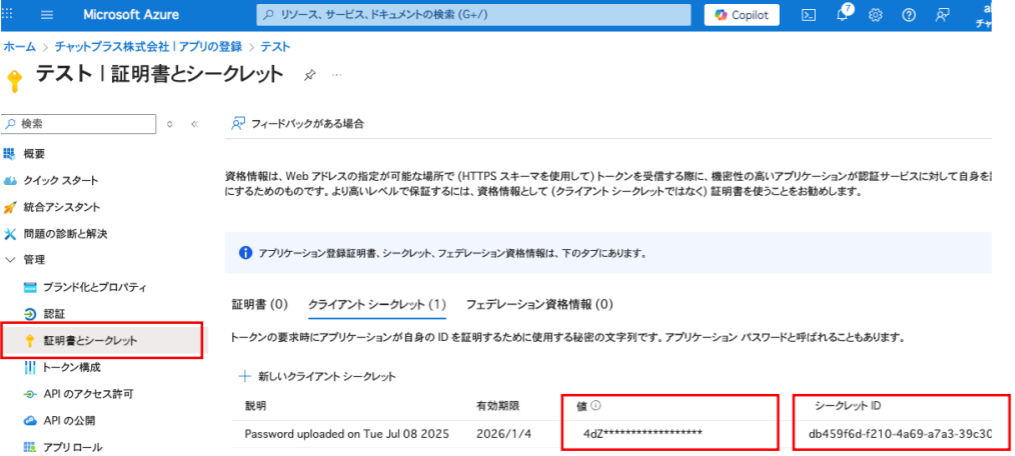Select the Password uploaded on Tue Jul 08 2025 cell
Viewport: 1015px width, 456px height.
(x=347, y=433)
